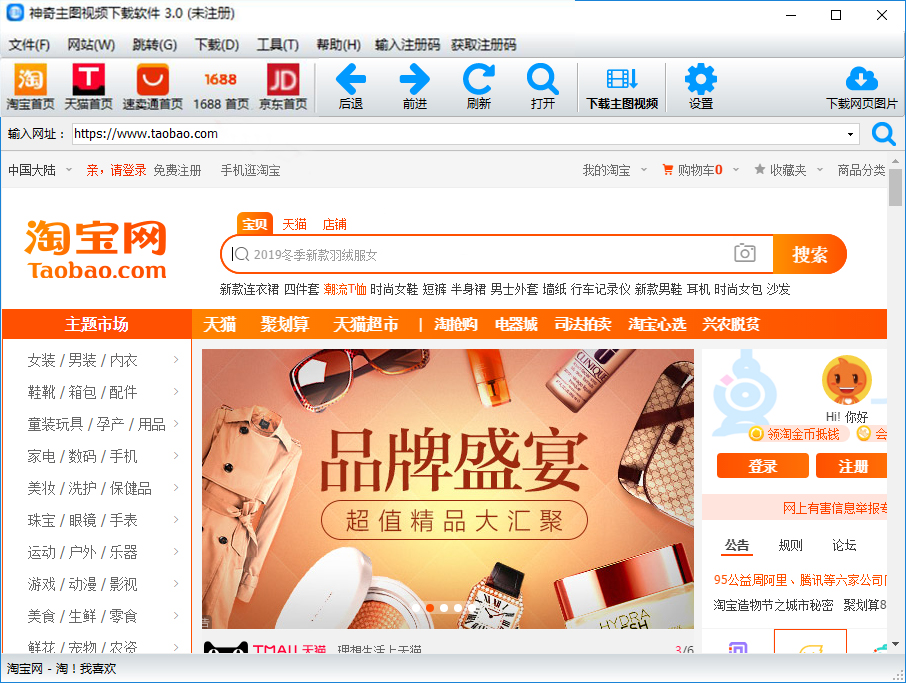Click the Taobao mascot avatar
The height and width of the screenshot is (683, 906).
click(846, 380)
